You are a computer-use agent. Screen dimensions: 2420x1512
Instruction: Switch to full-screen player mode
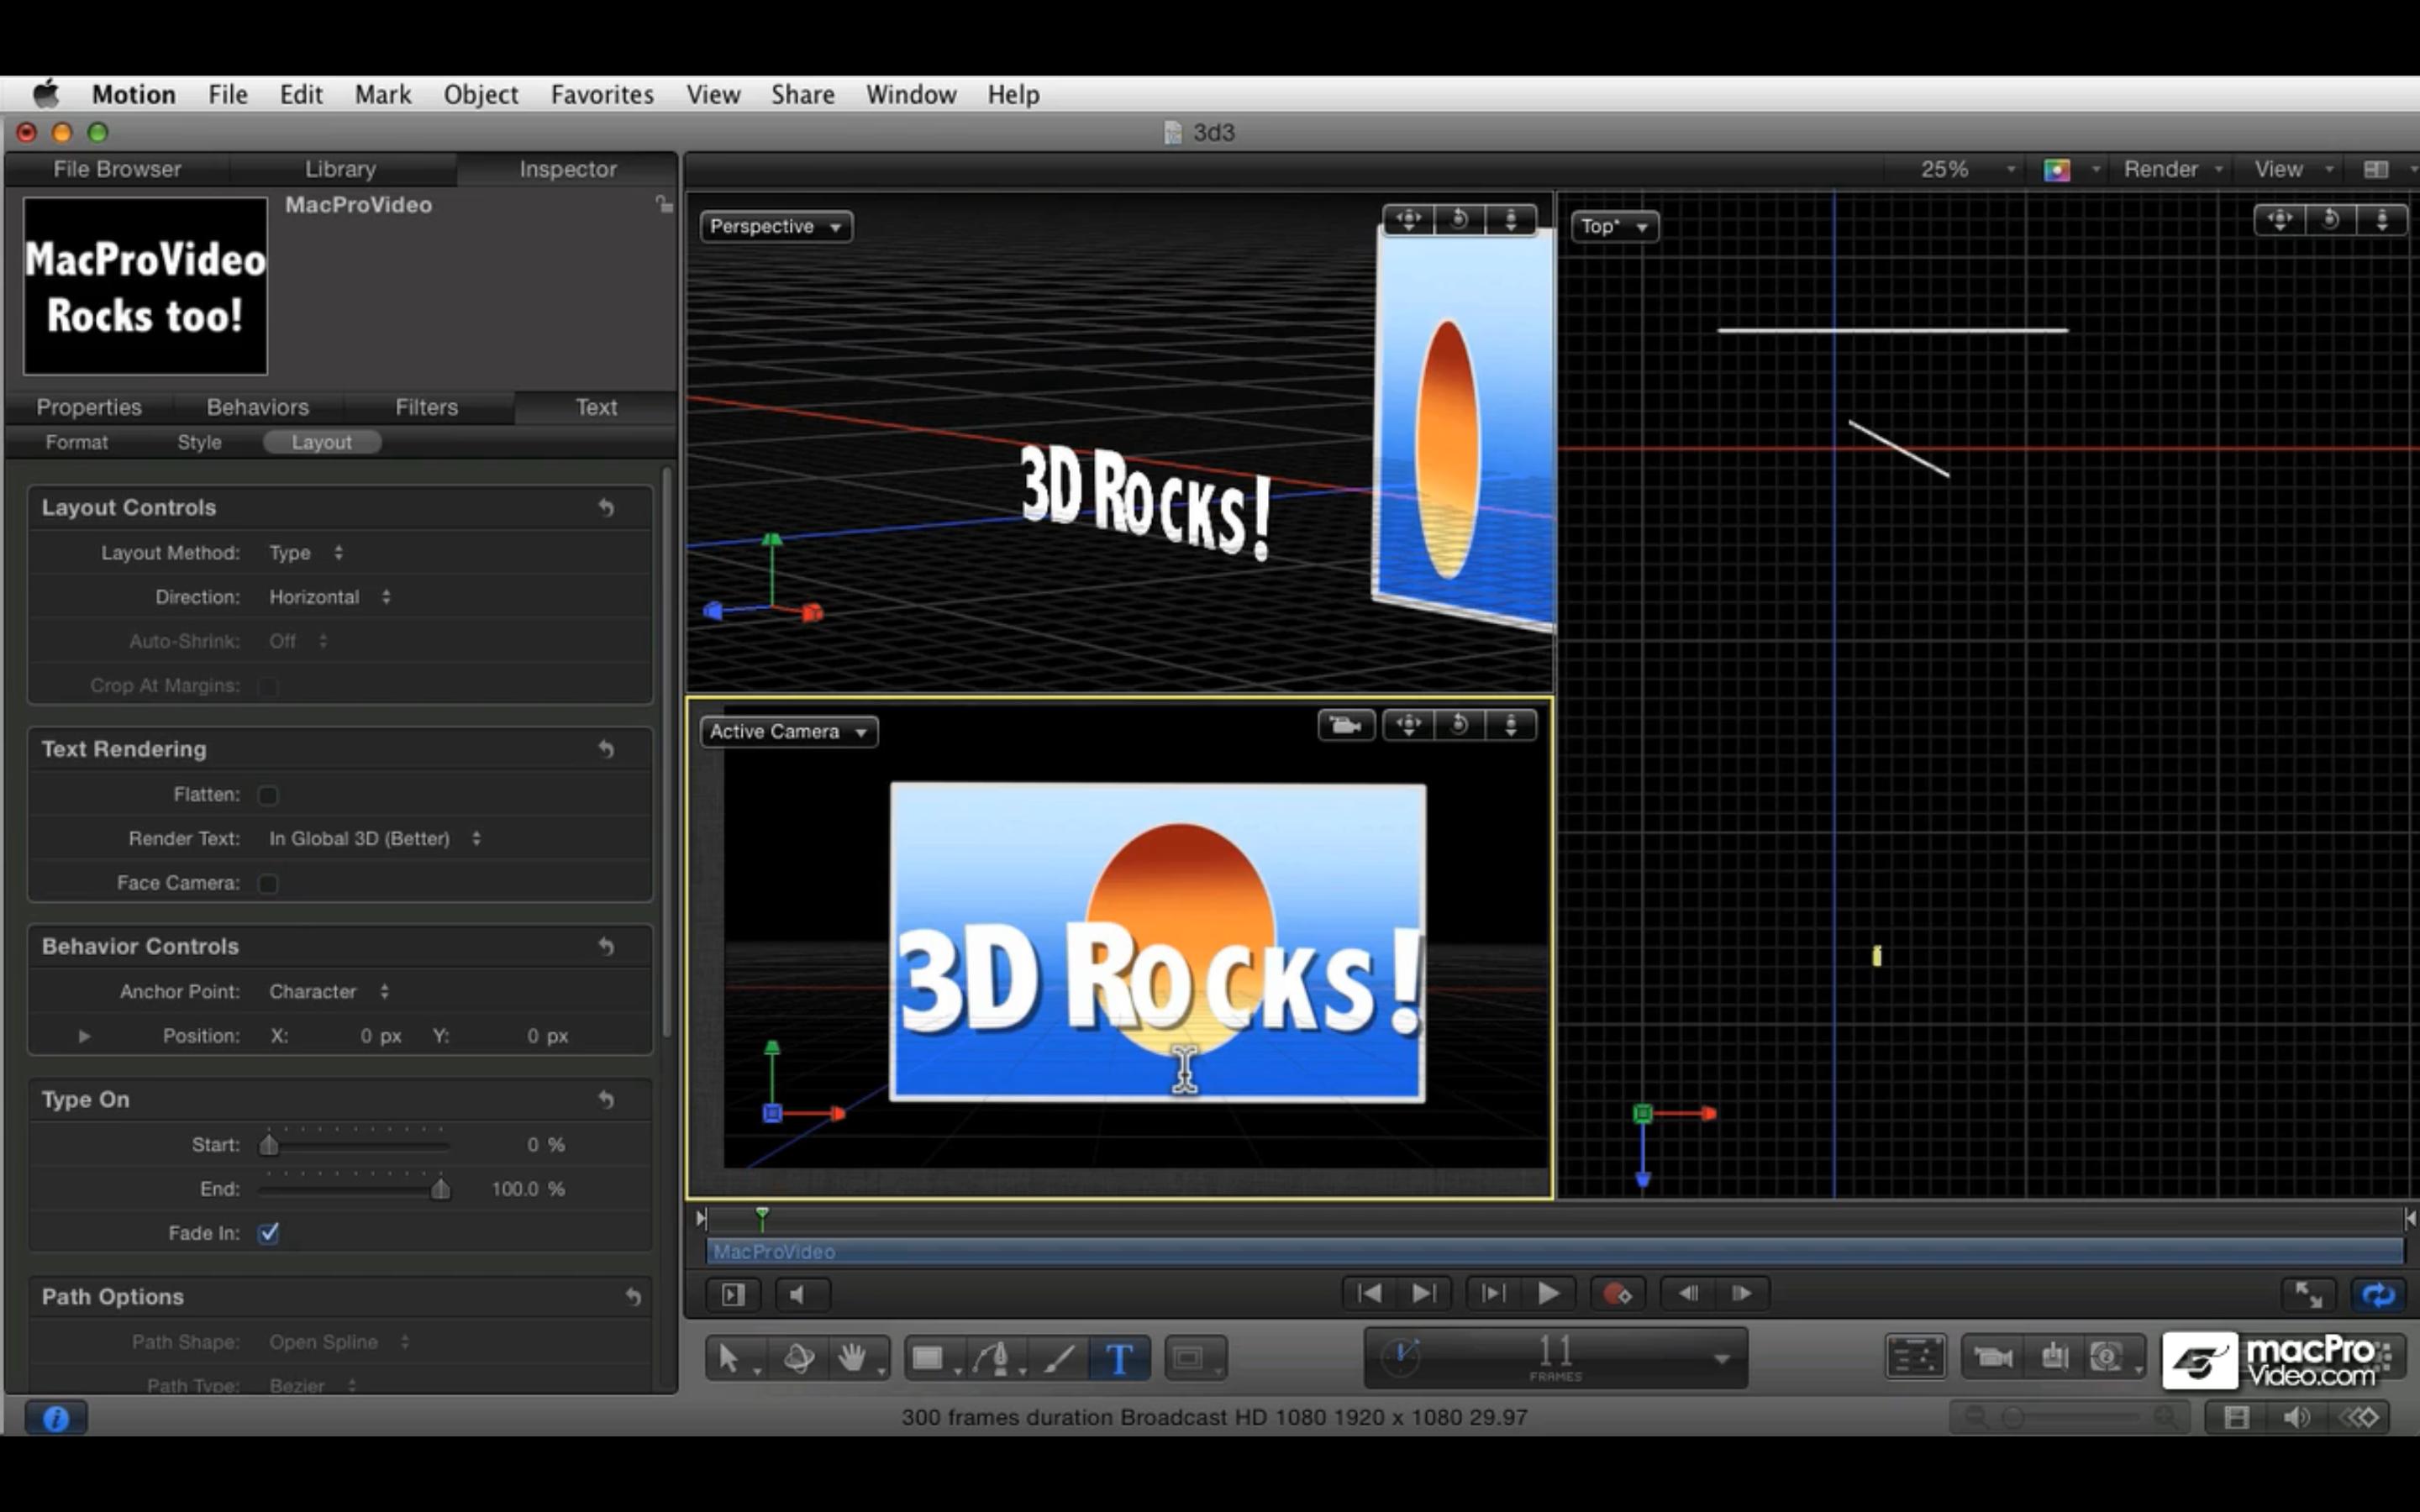pos(2307,1294)
